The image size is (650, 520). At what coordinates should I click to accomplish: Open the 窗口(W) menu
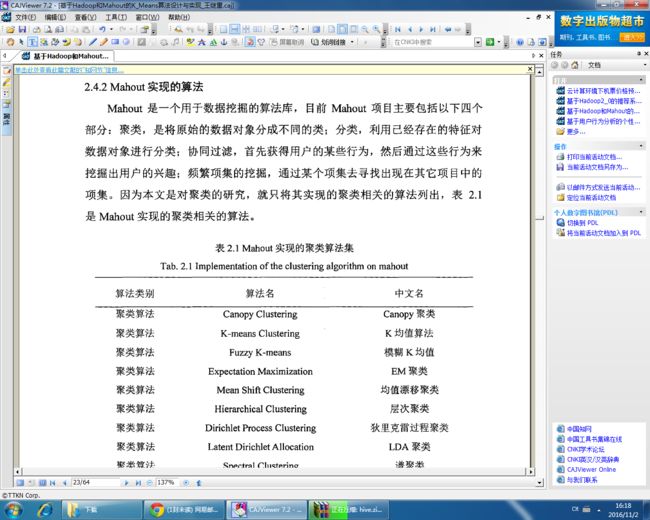coord(147,17)
